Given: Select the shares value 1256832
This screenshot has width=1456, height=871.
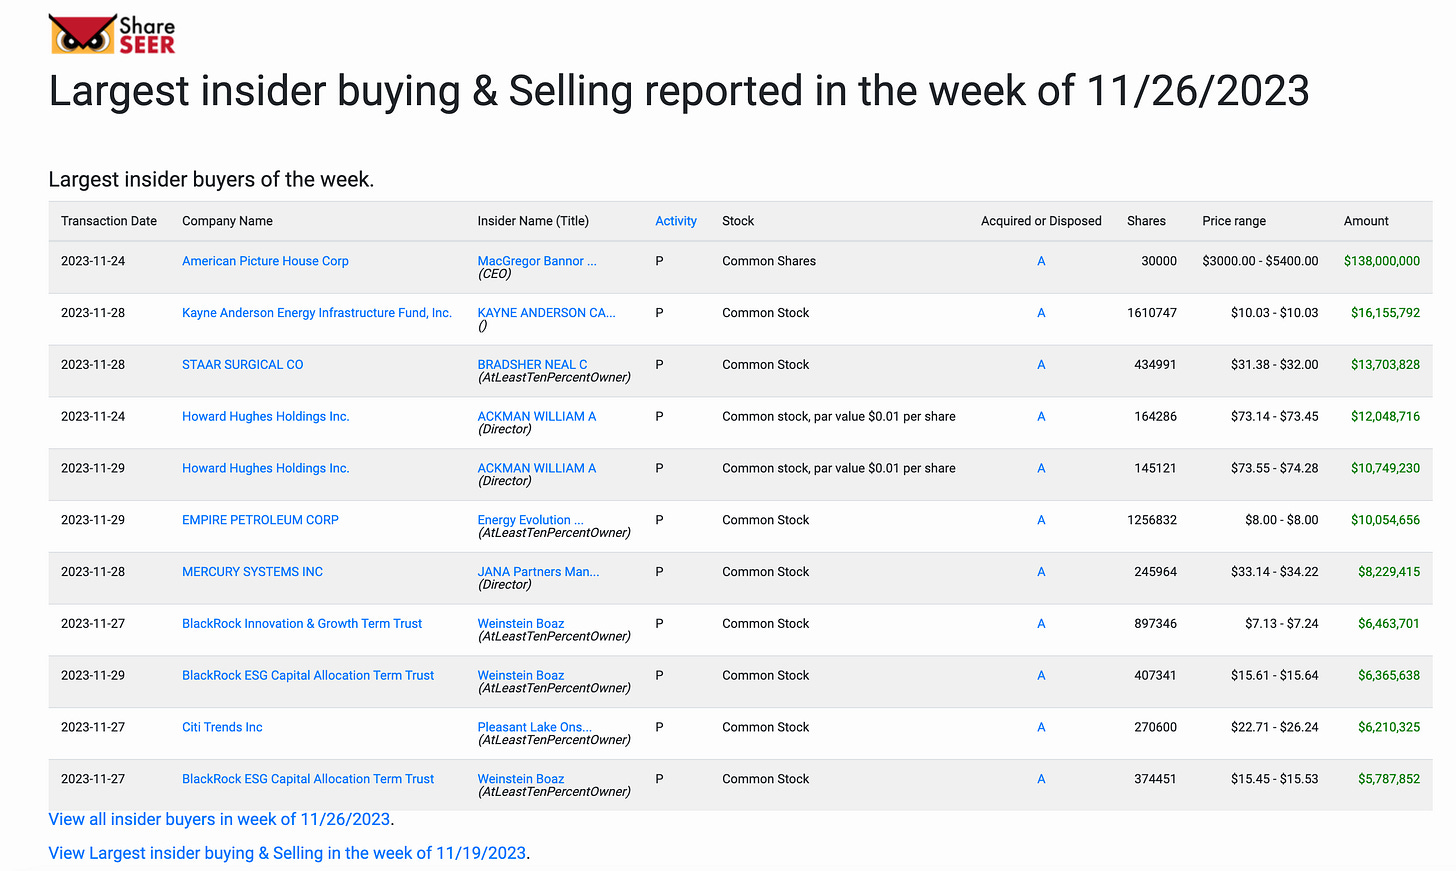Looking at the screenshot, I should [1152, 520].
